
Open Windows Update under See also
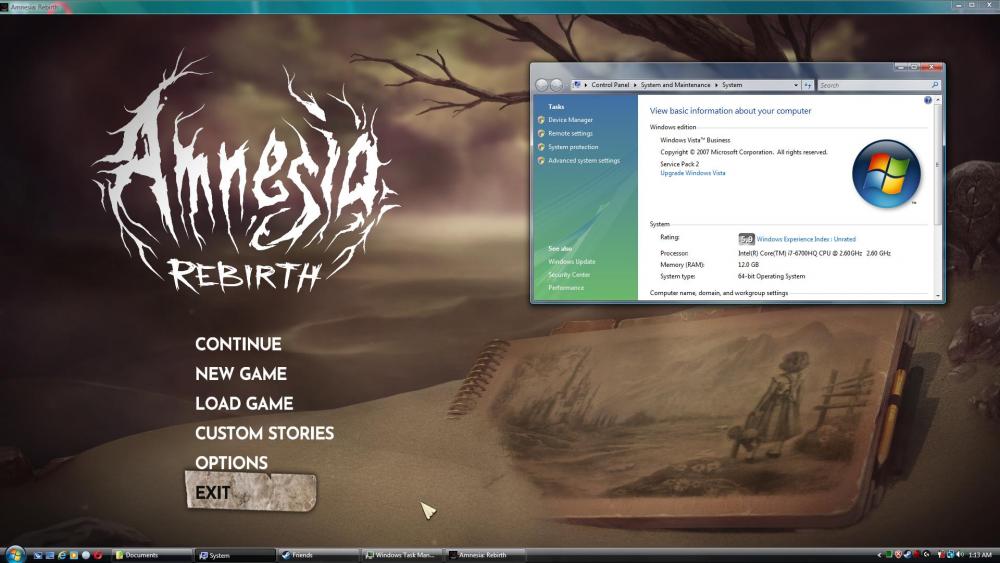571,262
